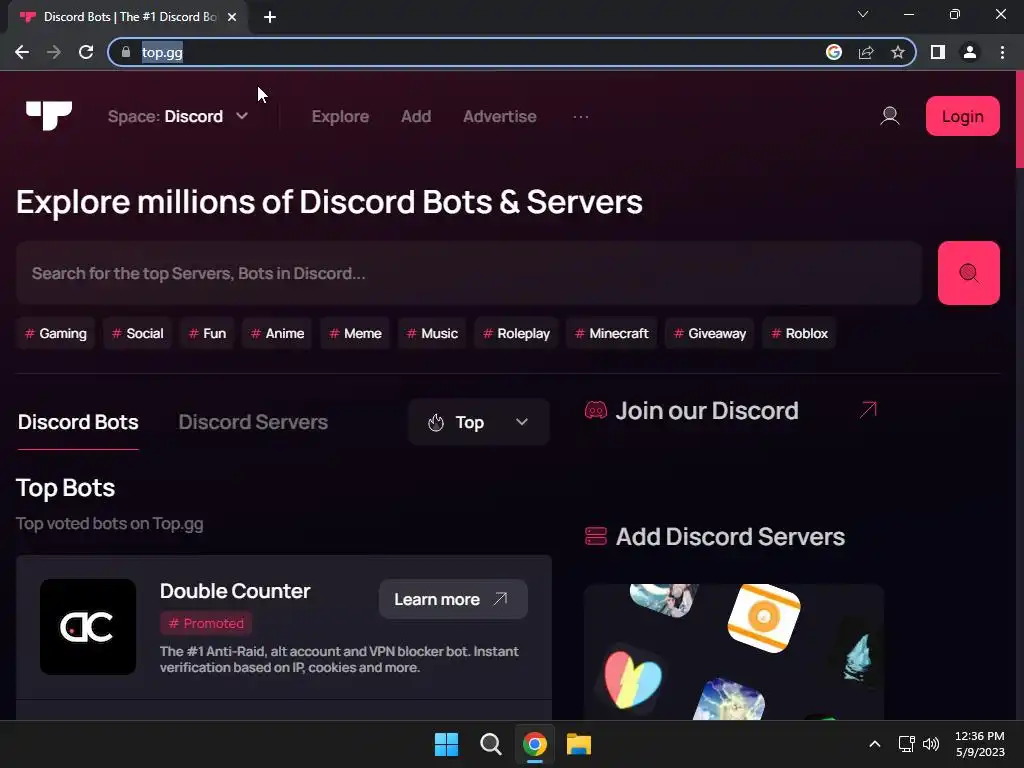The width and height of the screenshot is (1024, 768).
Task: Select the Giveaway tag
Action: (x=709, y=333)
